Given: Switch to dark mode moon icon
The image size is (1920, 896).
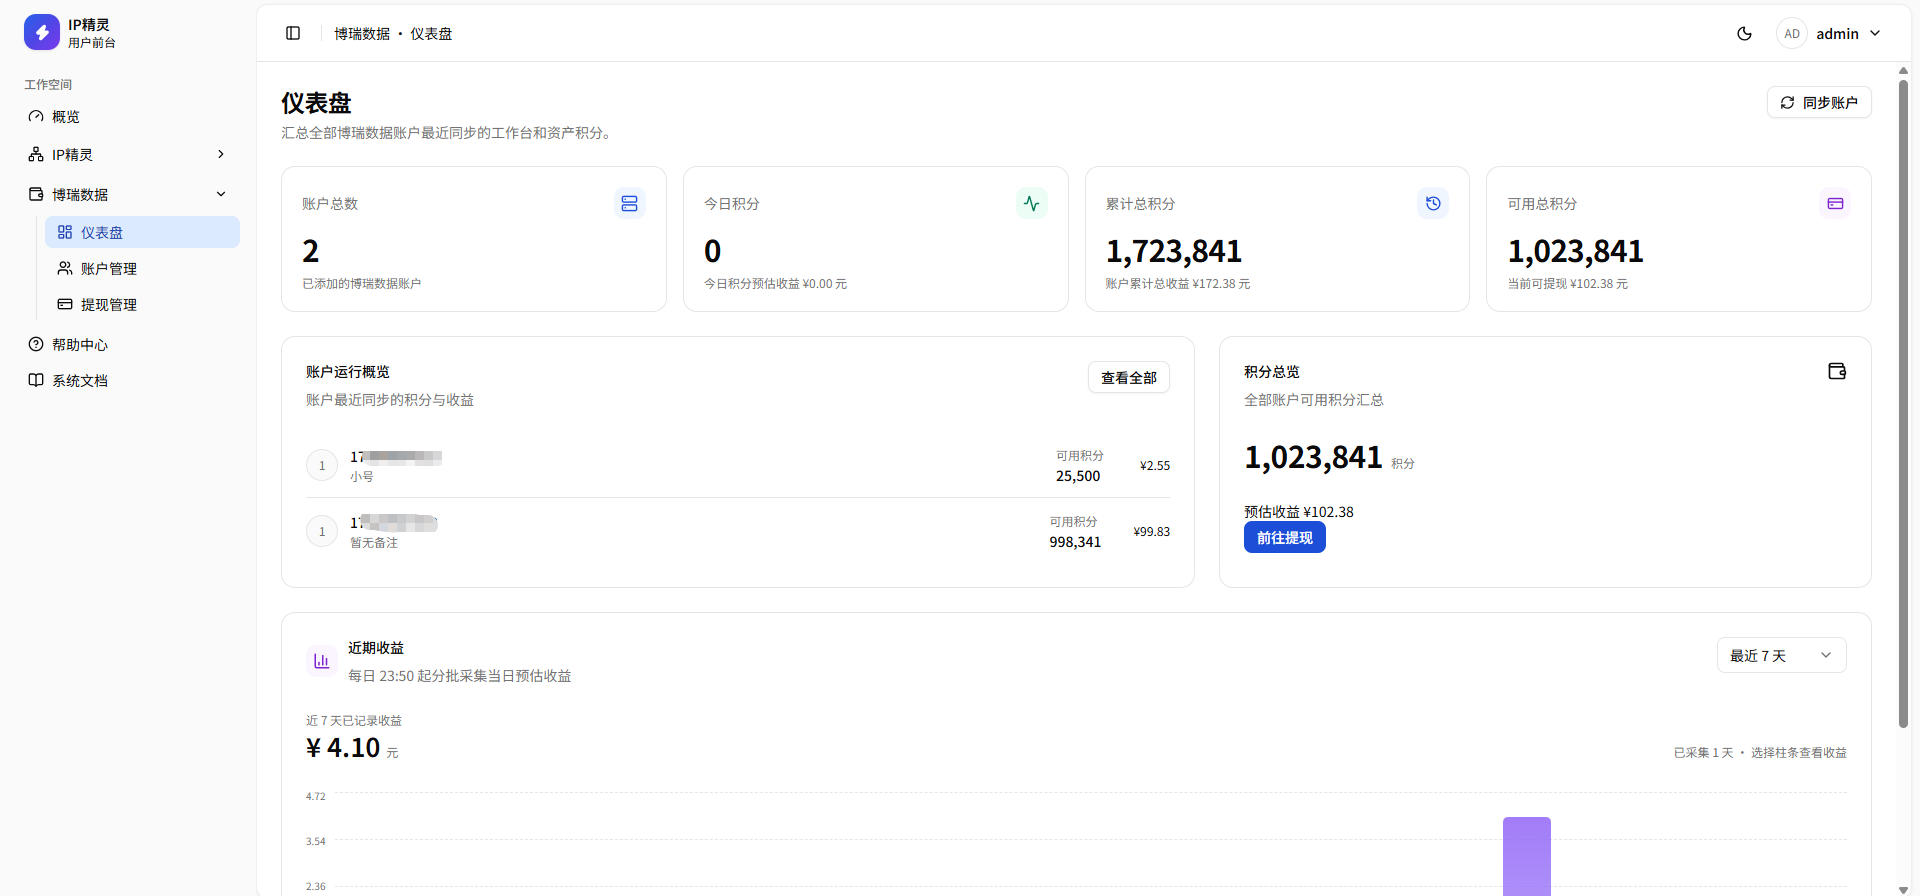Looking at the screenshot, I should pos(1744,33).
